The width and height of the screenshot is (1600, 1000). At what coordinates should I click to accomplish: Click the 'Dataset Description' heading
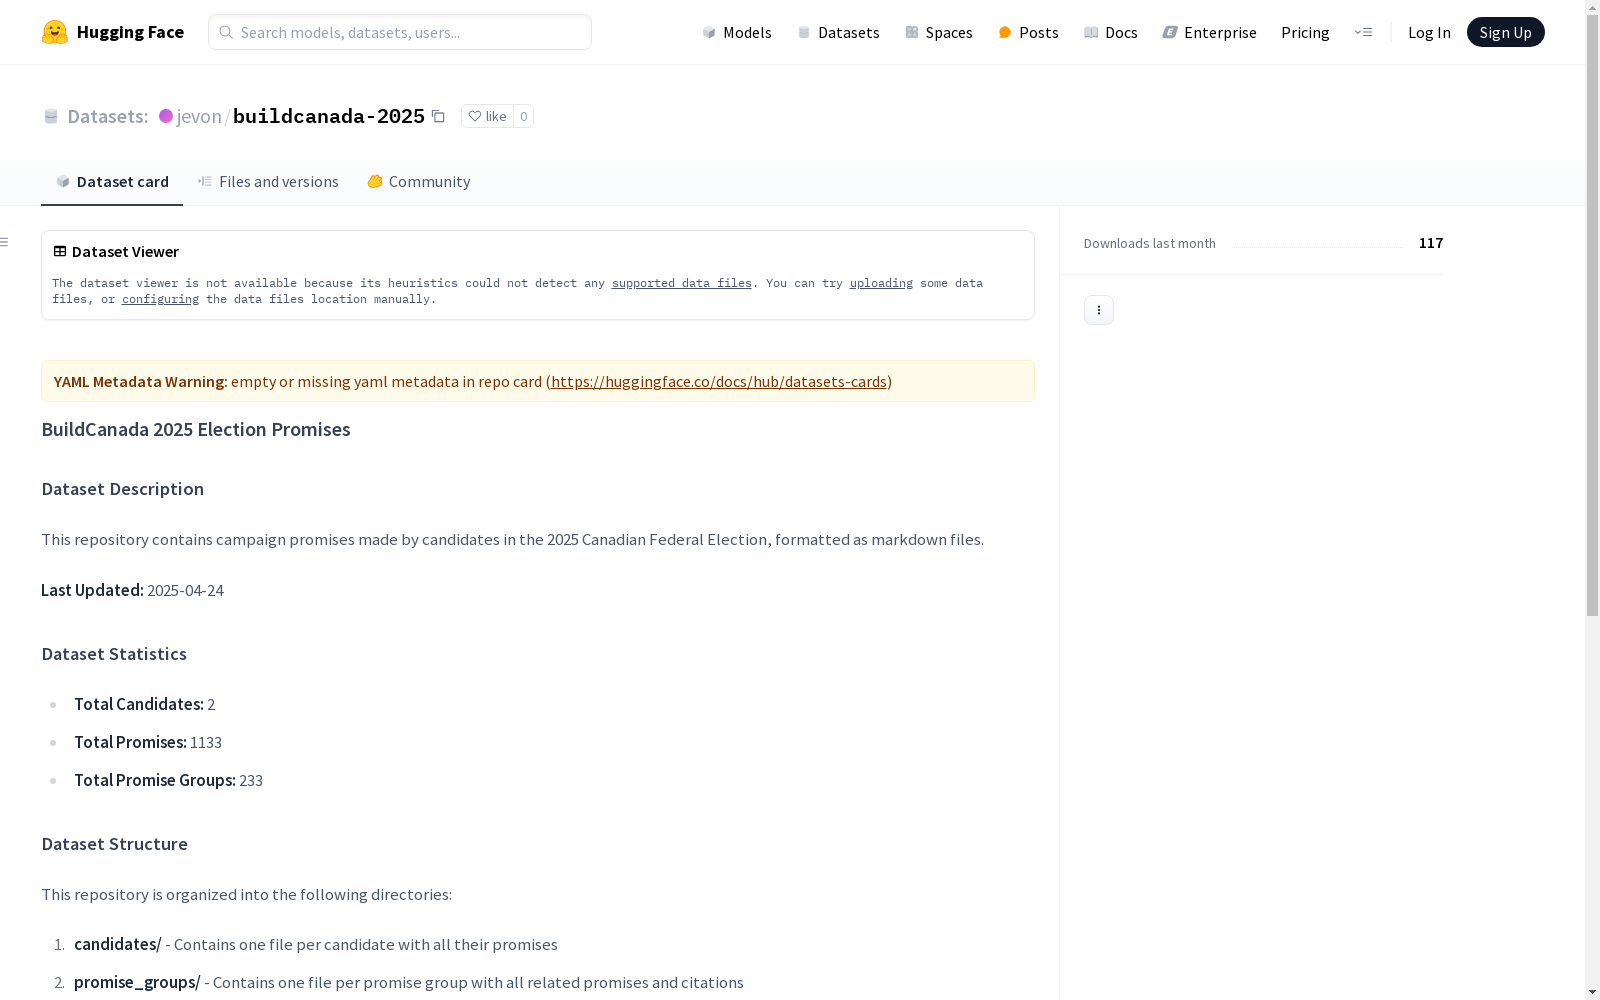pos(123,489)
